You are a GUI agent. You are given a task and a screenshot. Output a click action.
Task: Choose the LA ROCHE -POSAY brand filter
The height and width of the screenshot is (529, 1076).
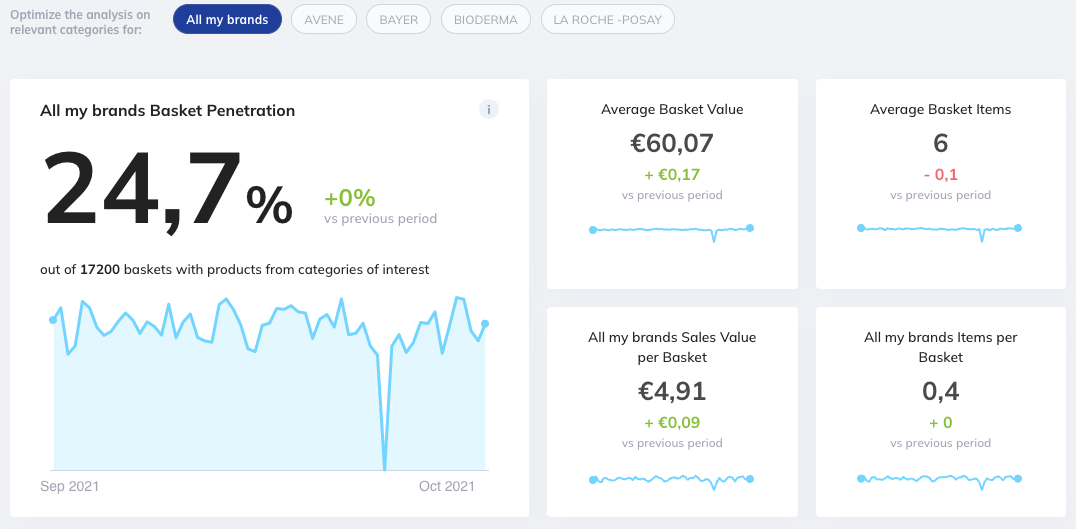(608, 19)
